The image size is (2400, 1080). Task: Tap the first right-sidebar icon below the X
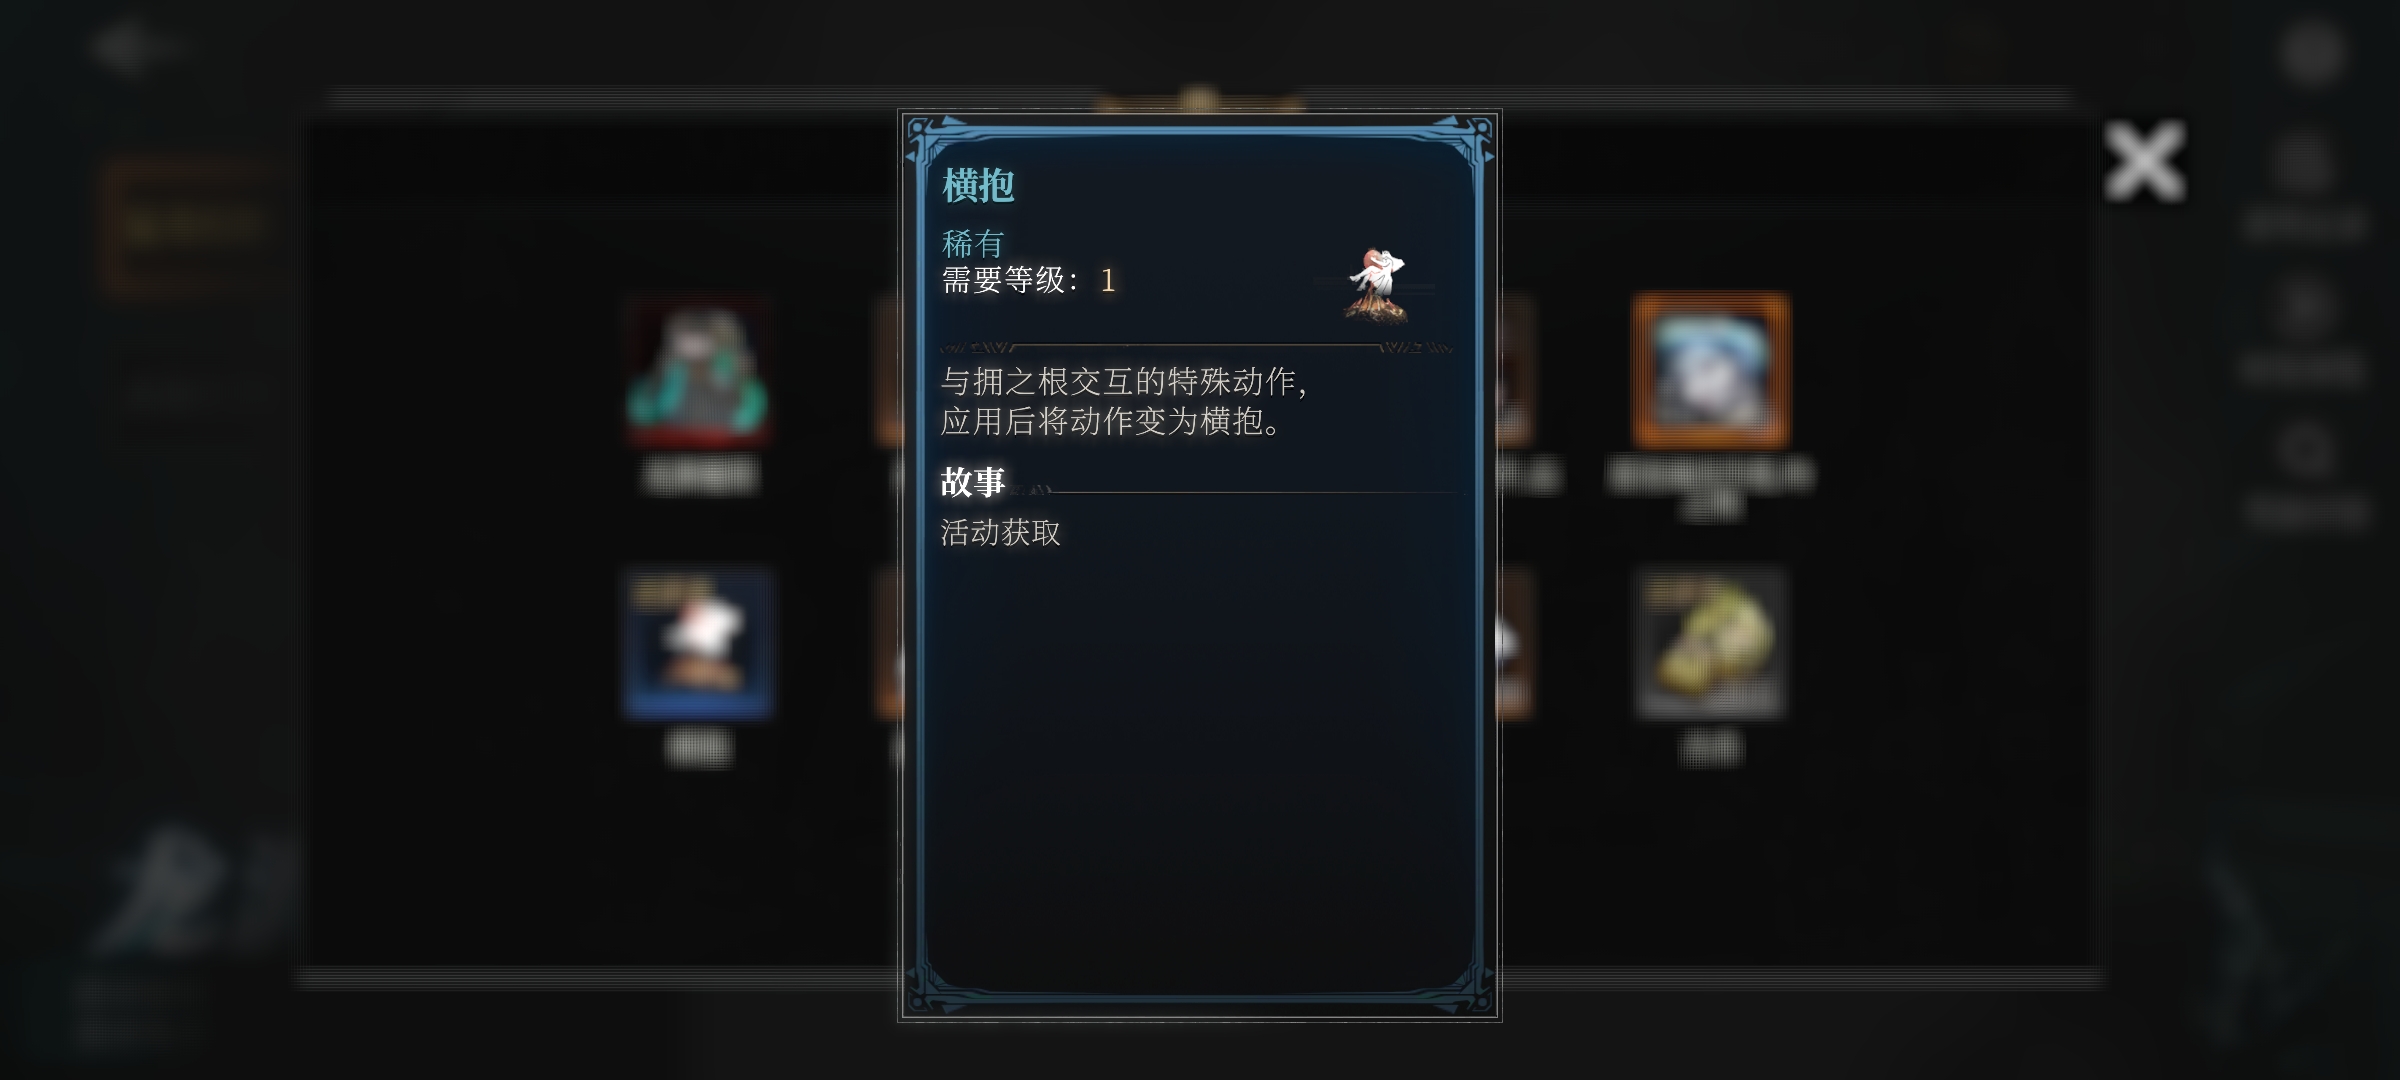pyautogui.click(x=2303, y=163)
